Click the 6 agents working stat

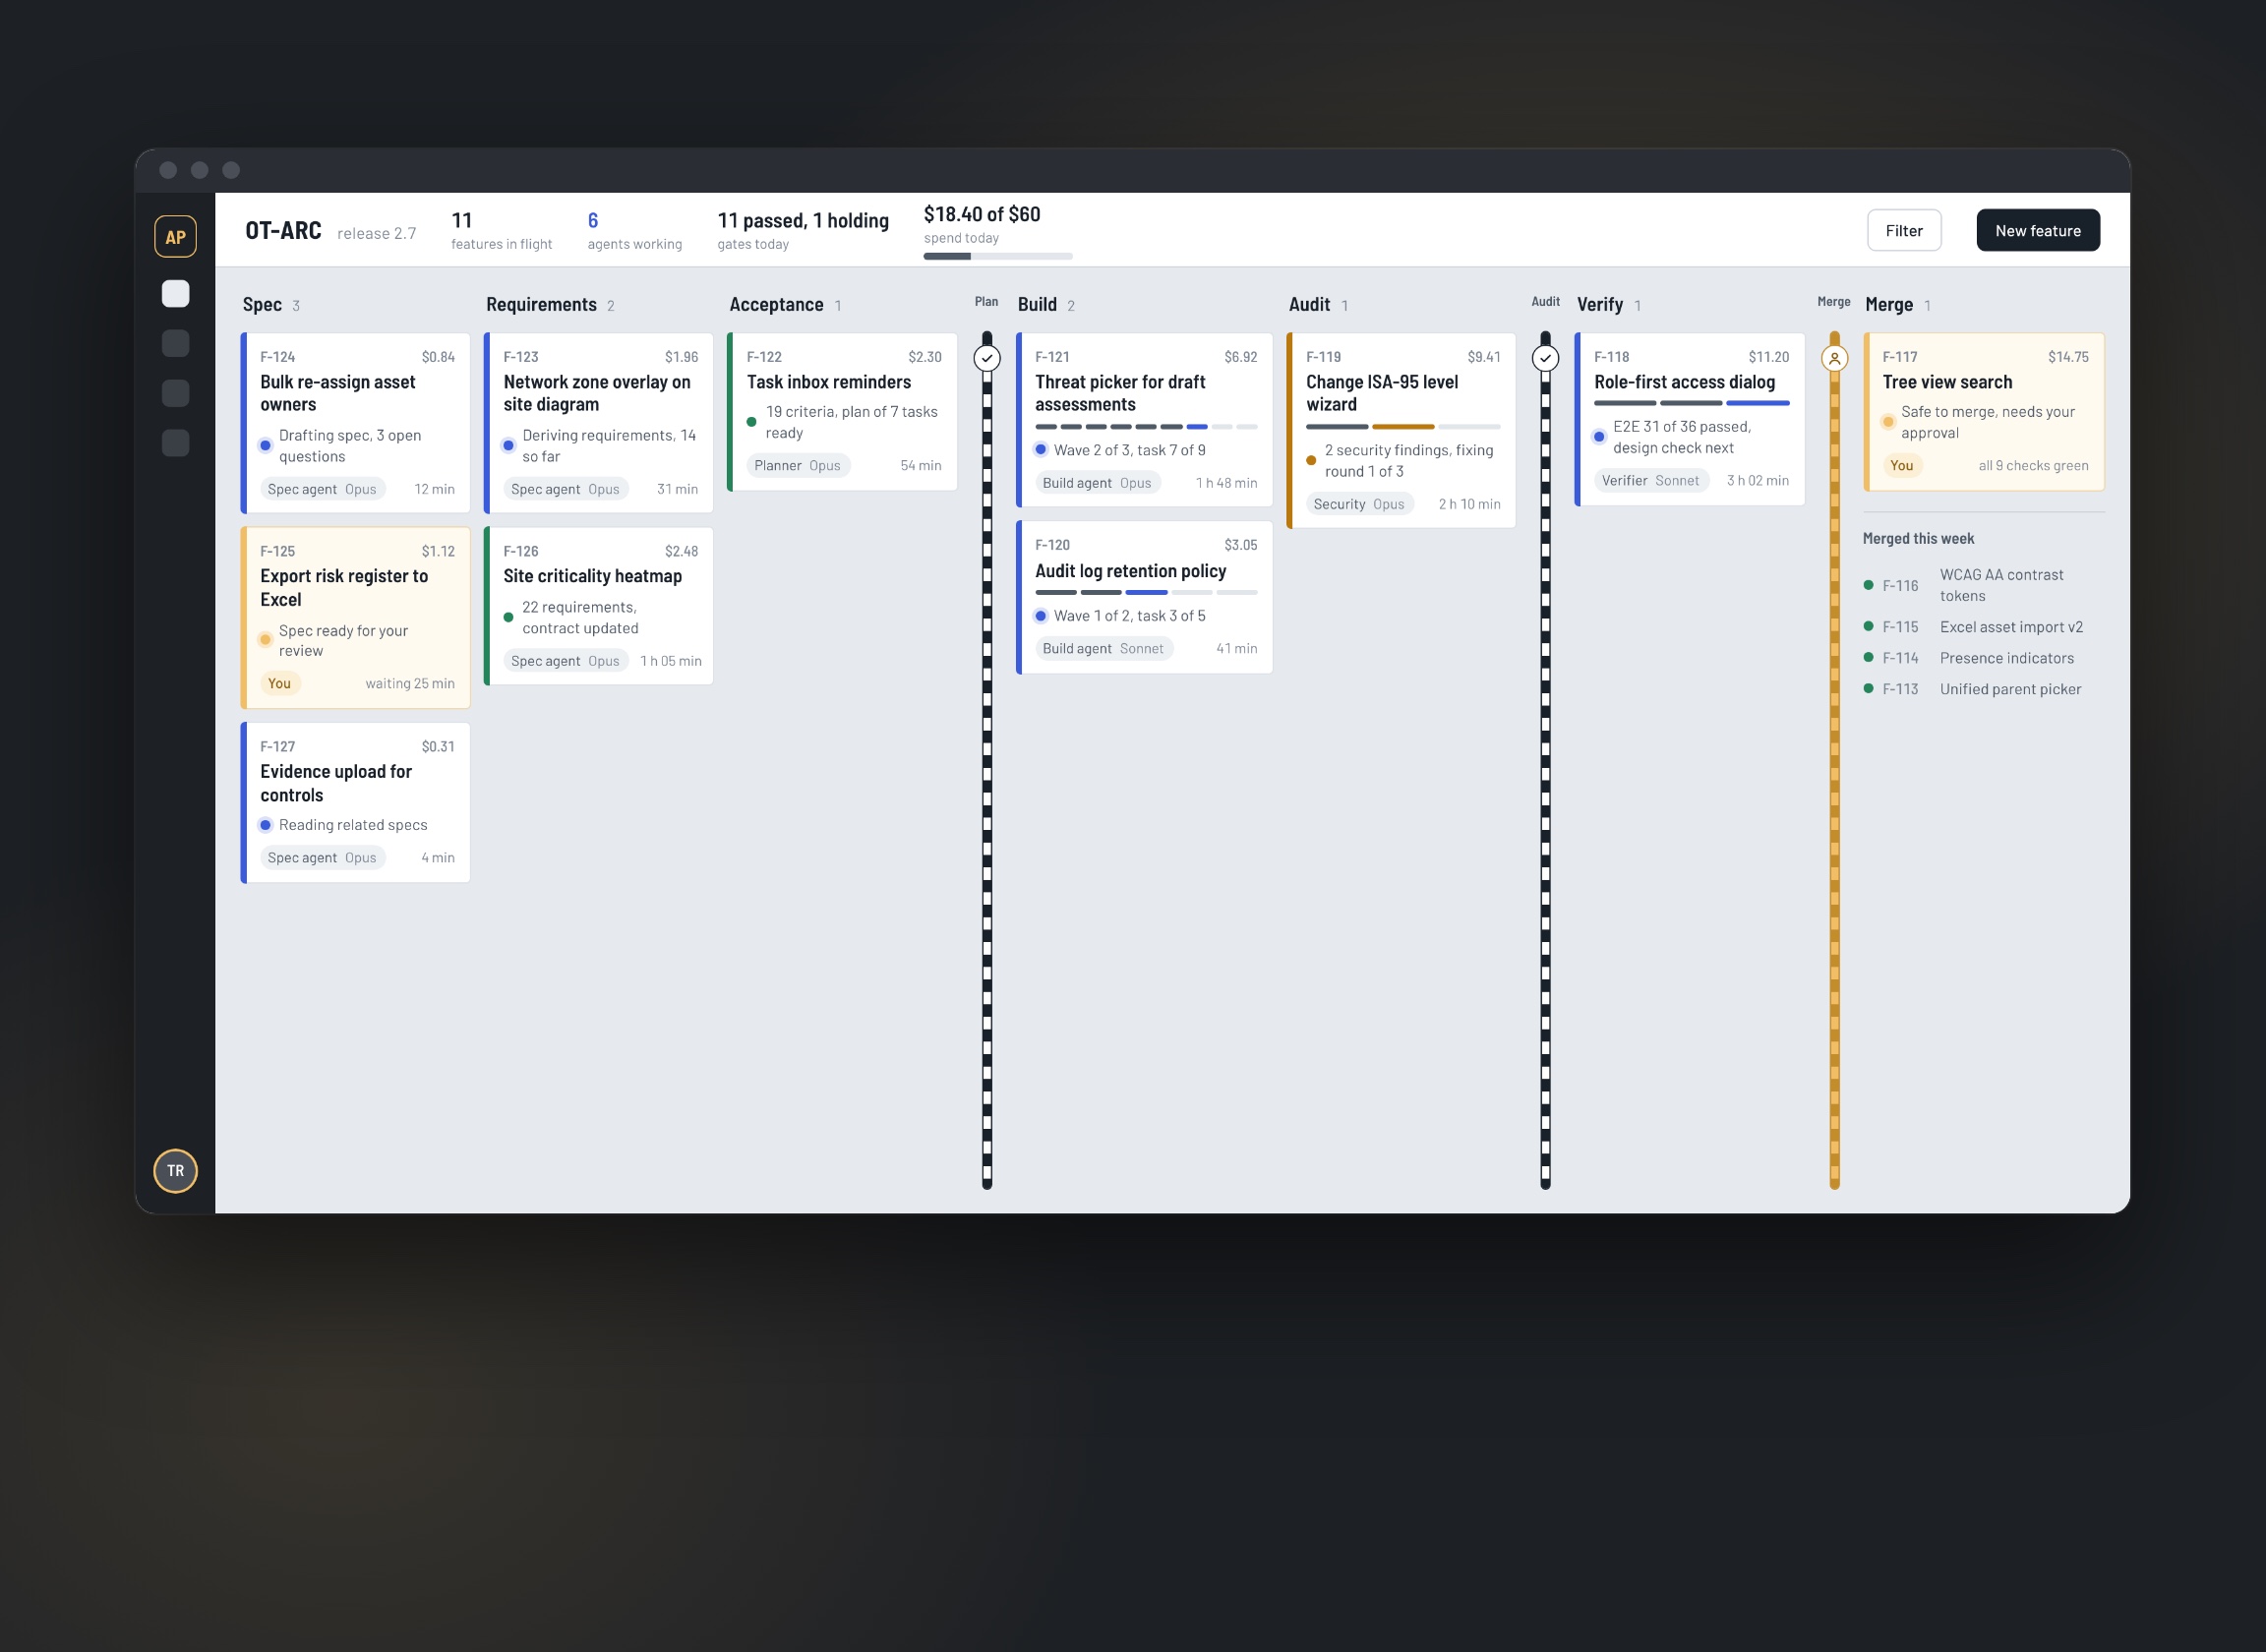click(635, 231)
